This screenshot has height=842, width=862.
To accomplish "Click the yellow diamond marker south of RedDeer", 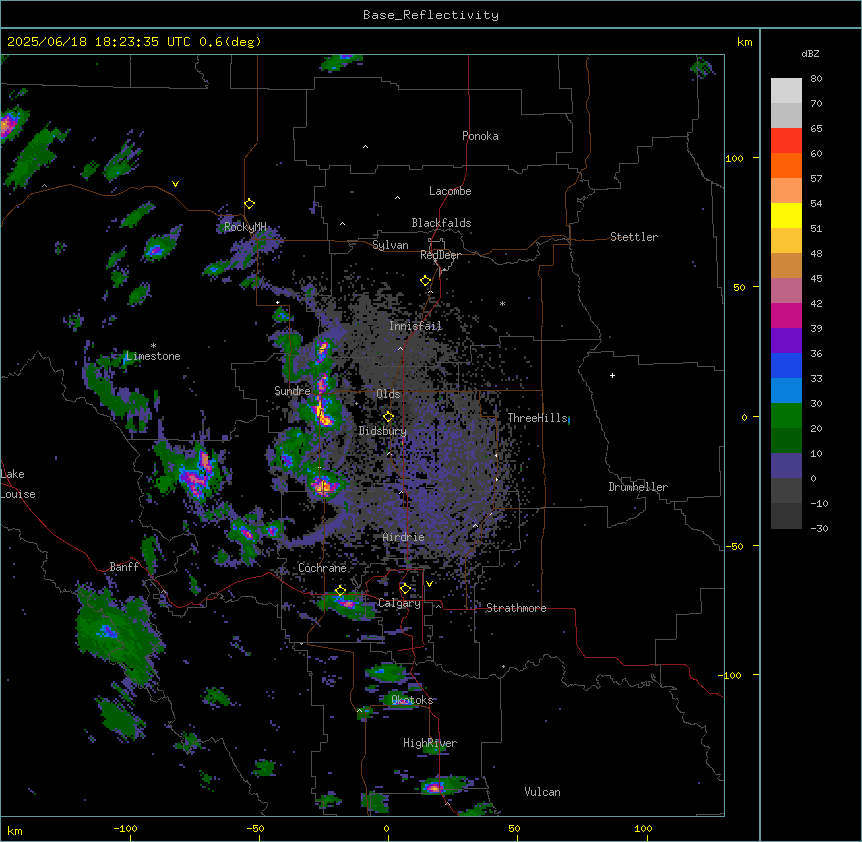I will 425,280.
